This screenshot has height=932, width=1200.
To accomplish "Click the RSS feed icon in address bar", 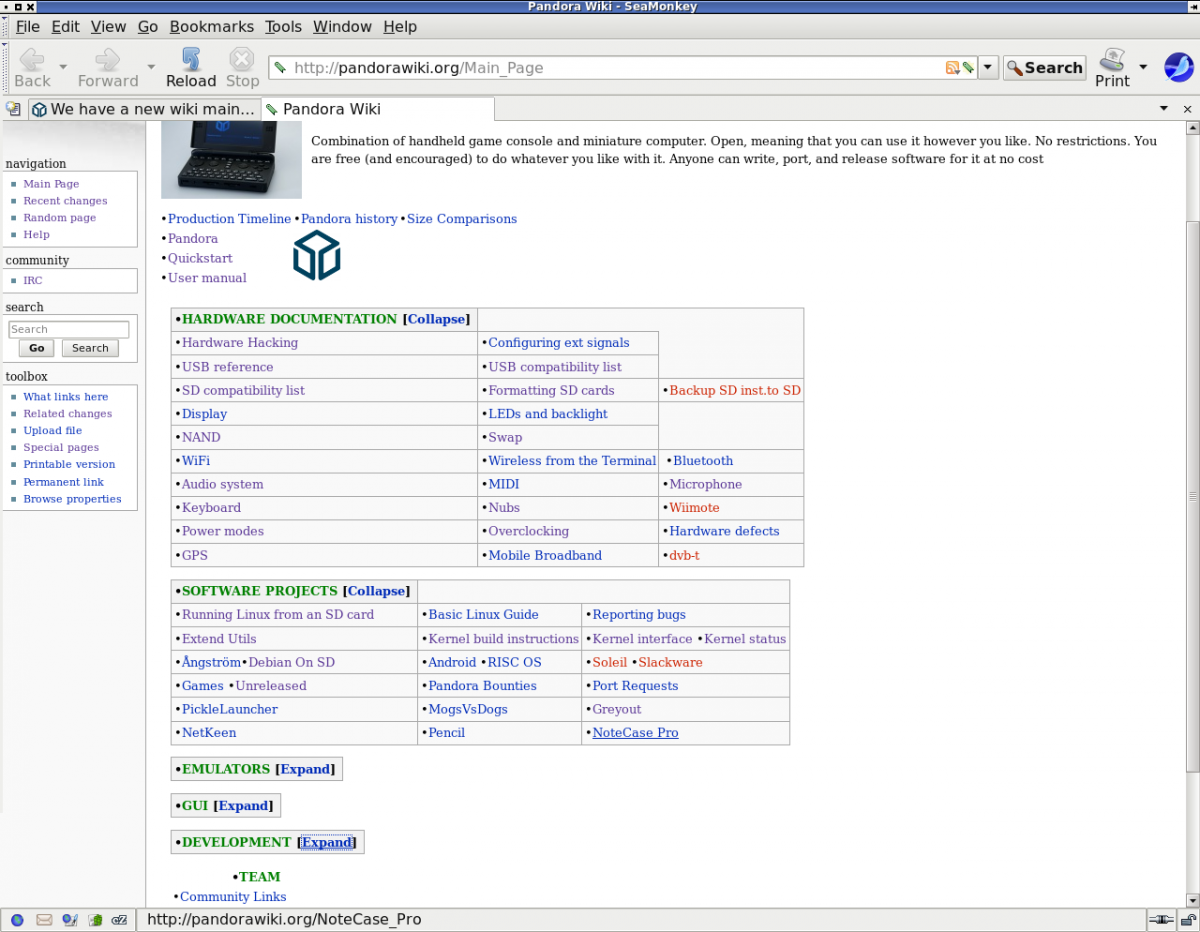I will click(x=952, y=68).
